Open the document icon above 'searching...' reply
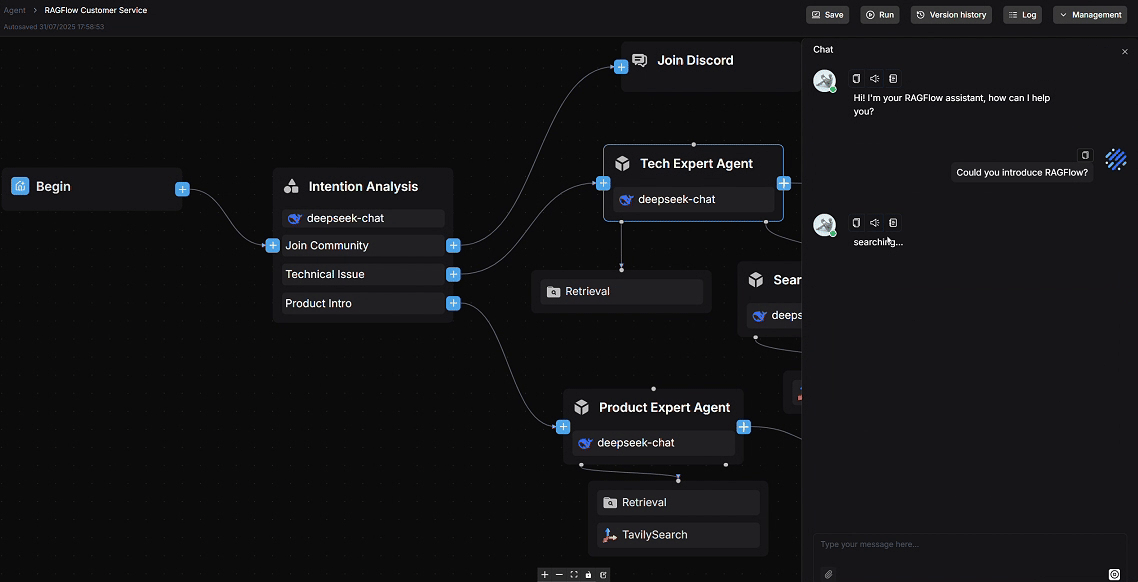The height and width of the screenshot is (582, 1138). click(893, 223)
